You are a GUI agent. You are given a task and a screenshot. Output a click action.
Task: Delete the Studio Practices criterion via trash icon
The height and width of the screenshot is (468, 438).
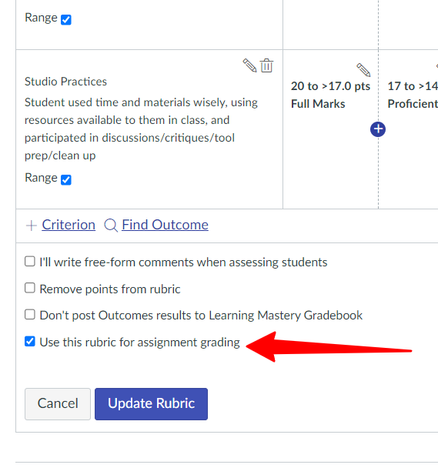pyautogui.click(x=267, y=65)
